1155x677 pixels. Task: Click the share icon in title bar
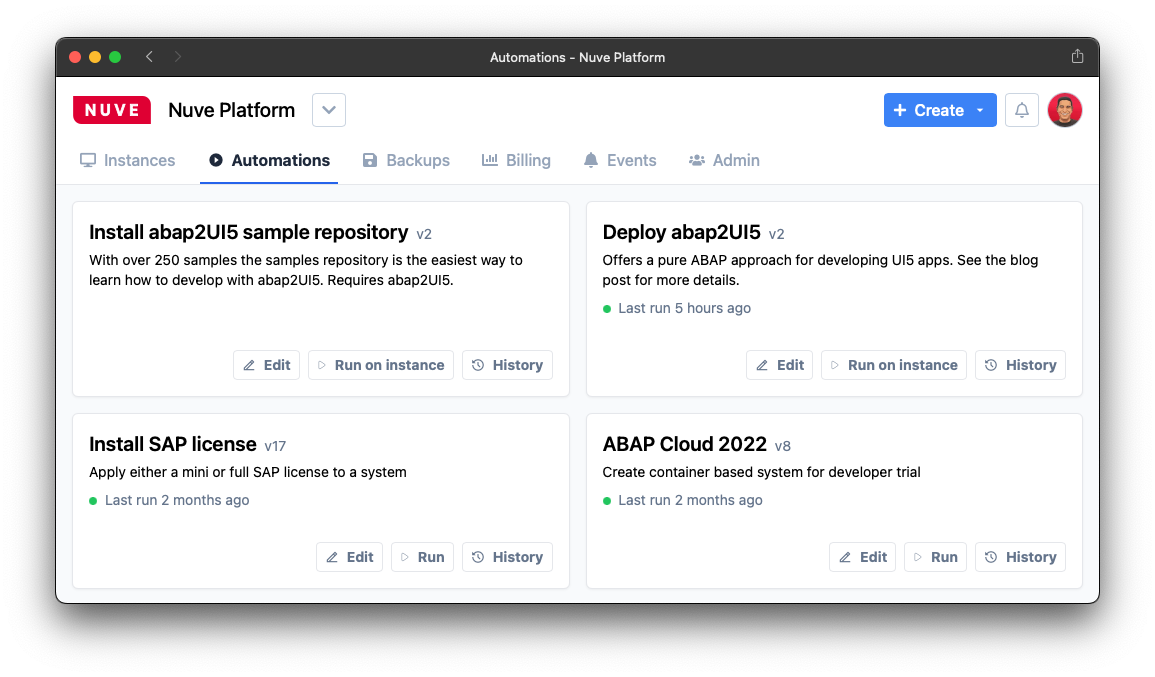[1077, 57]
